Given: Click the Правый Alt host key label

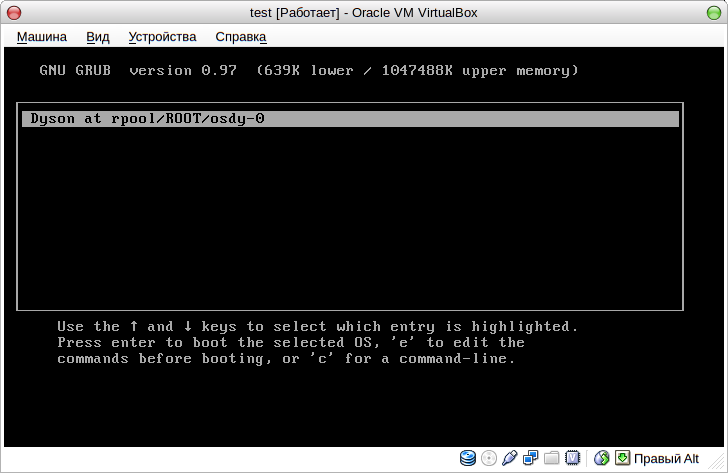Looking at the screenshot, I should click(x=666, y=459).
